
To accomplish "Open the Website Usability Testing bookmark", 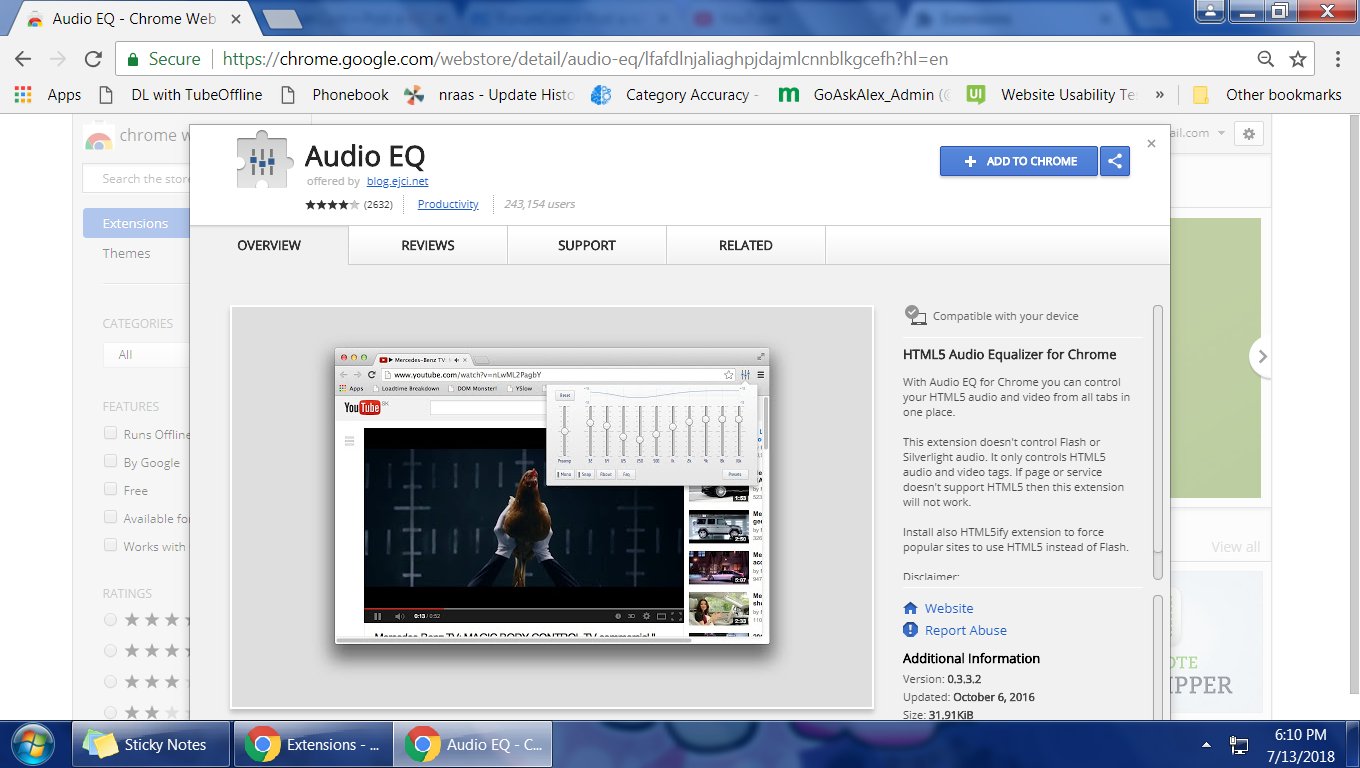I will pos(1052,94).
